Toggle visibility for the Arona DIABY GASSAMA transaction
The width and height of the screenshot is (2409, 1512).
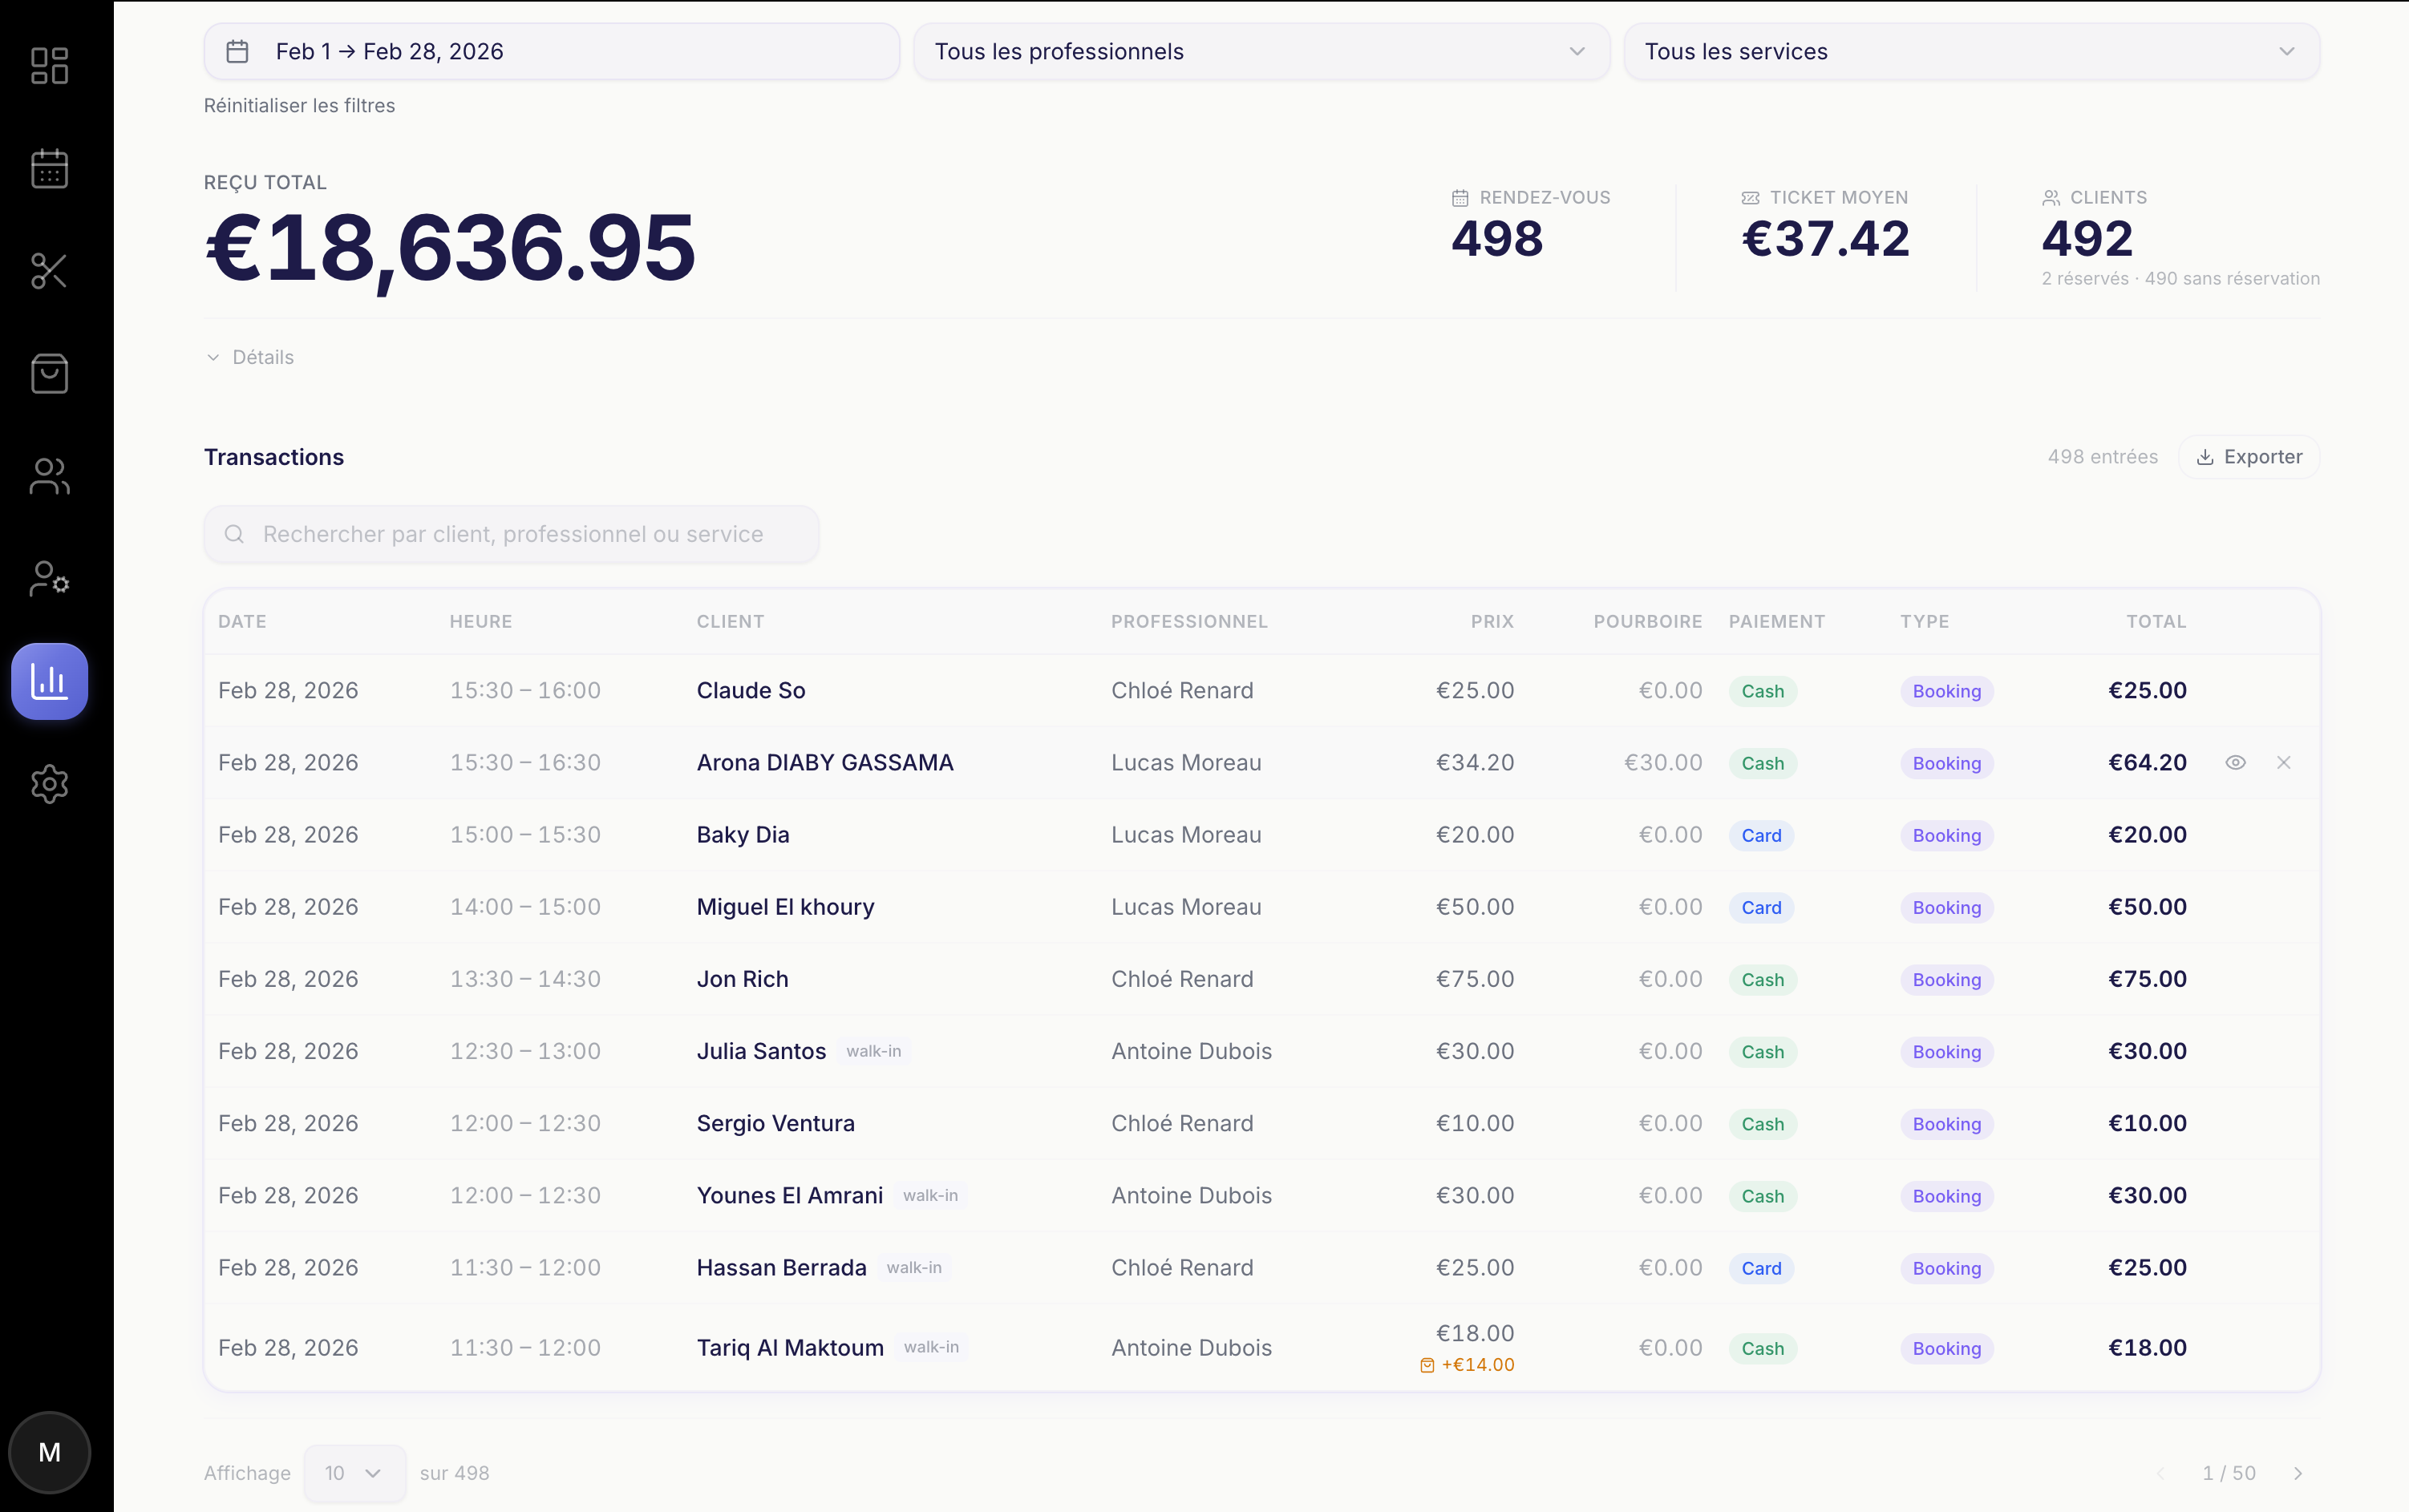click(x=2236, y=762)
